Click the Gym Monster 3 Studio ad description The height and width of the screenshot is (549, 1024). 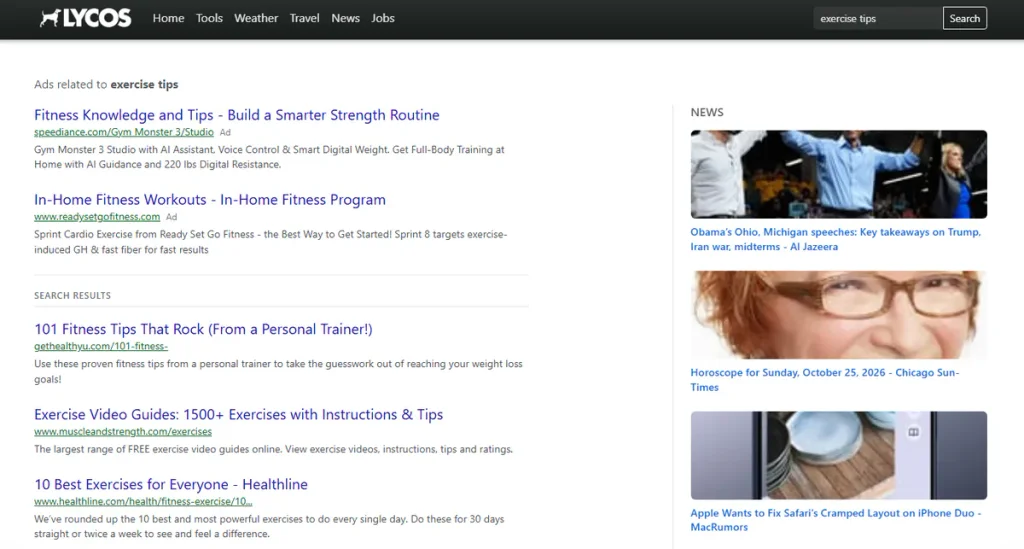click(x=269, y=157)
